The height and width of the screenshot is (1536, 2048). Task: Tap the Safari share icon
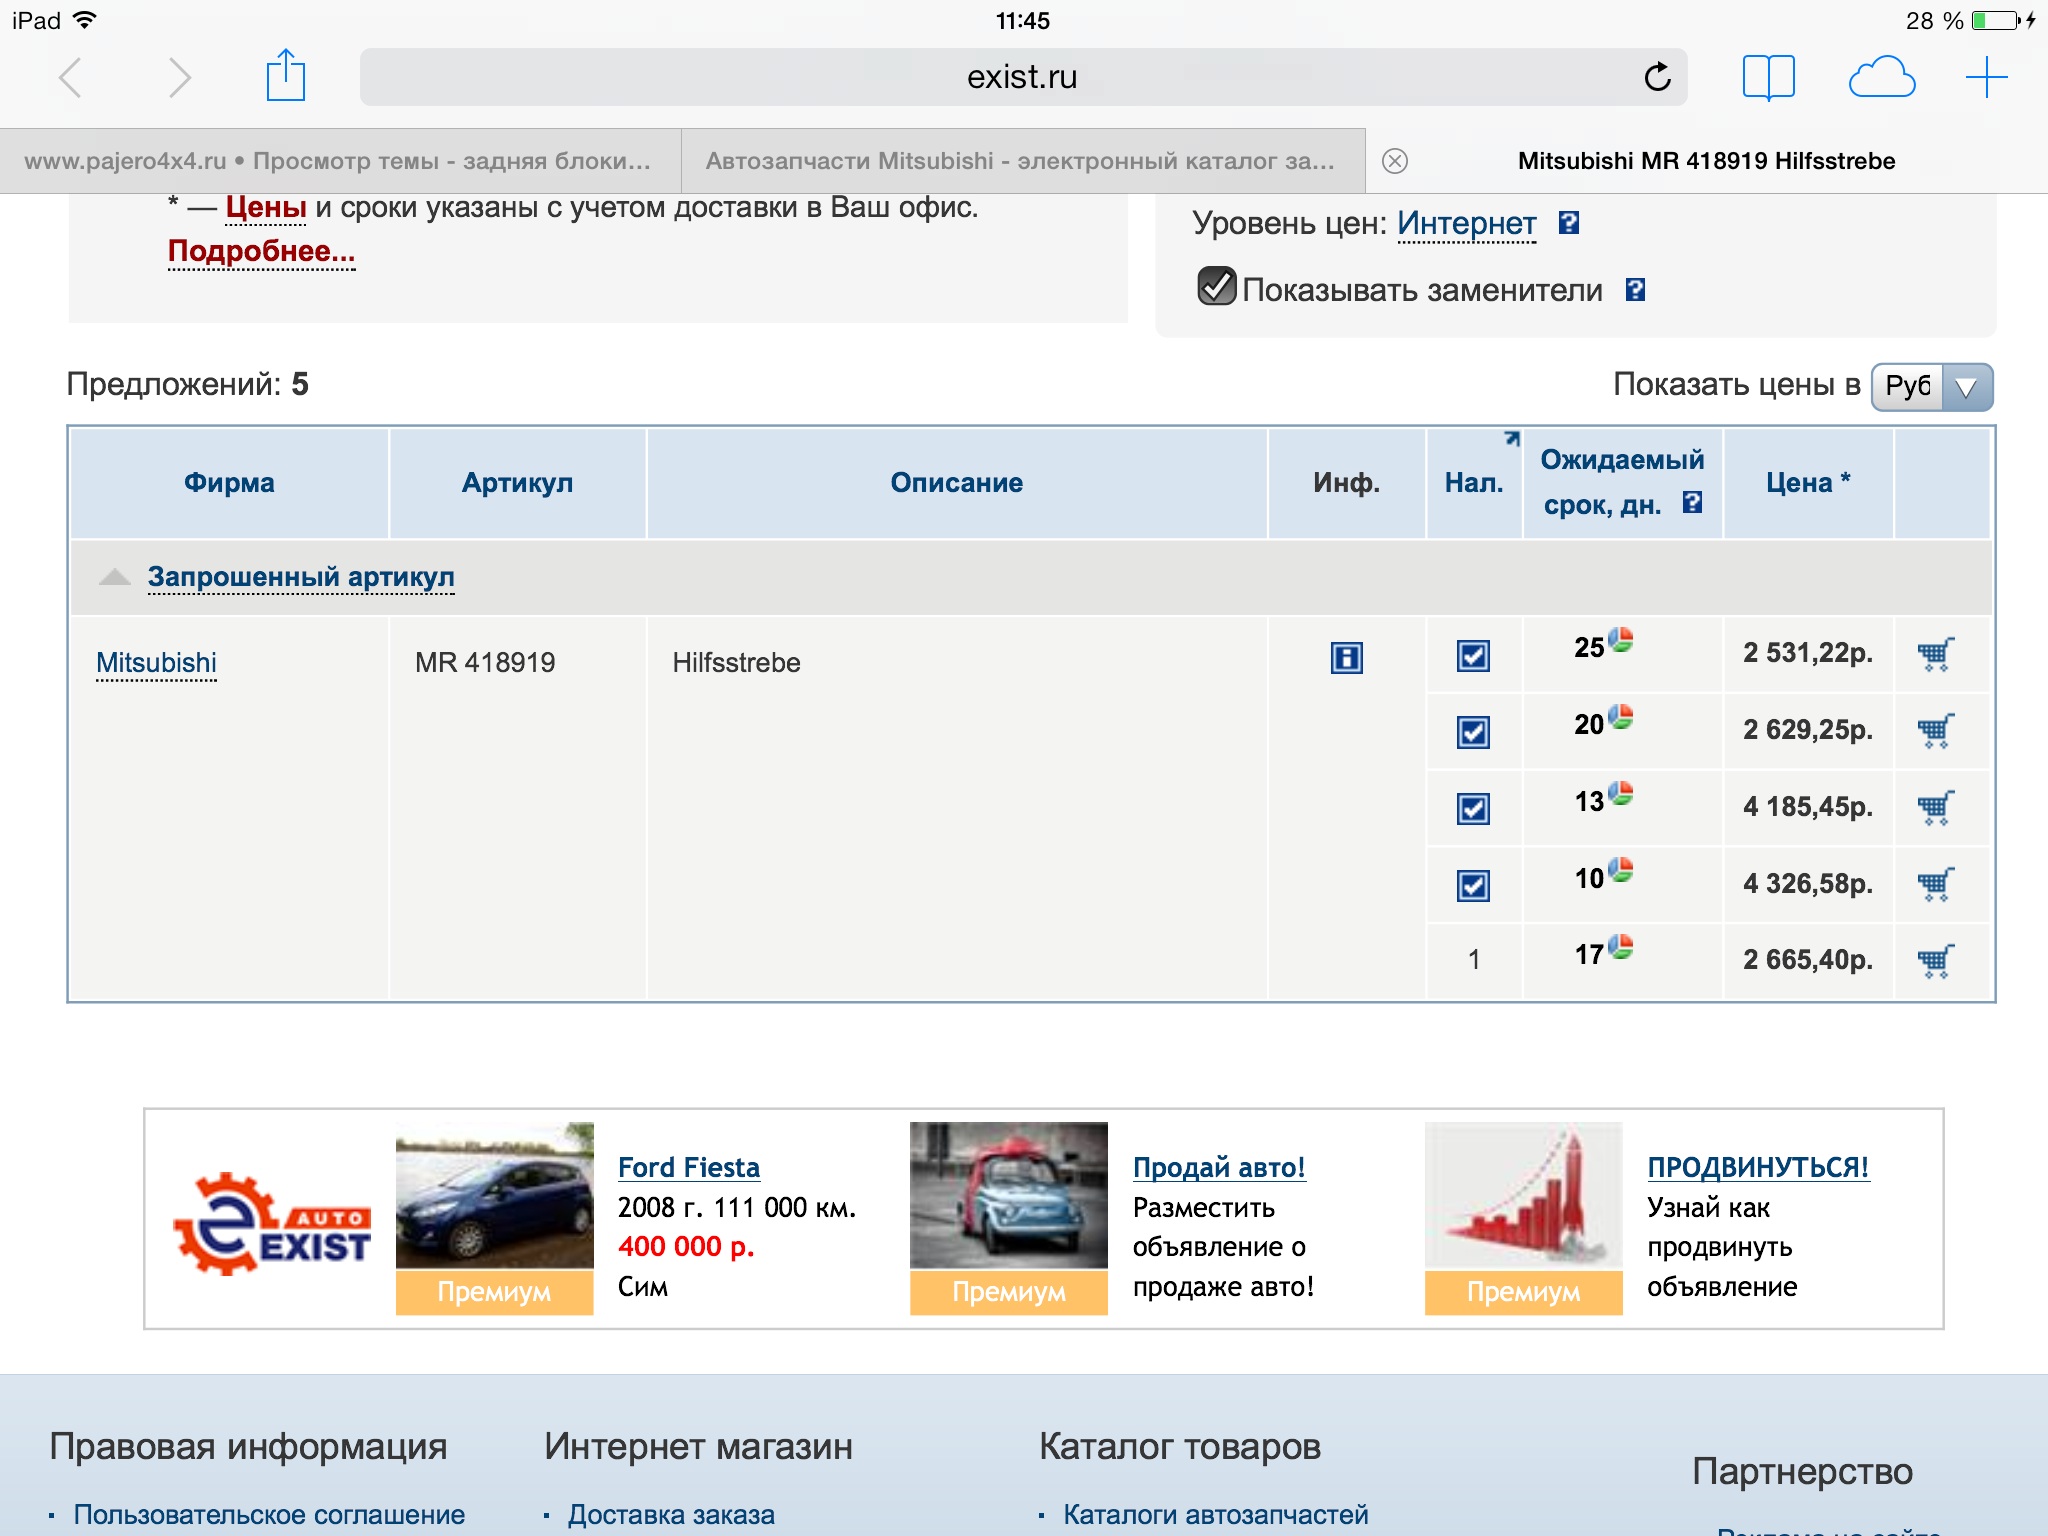(285, 76)
